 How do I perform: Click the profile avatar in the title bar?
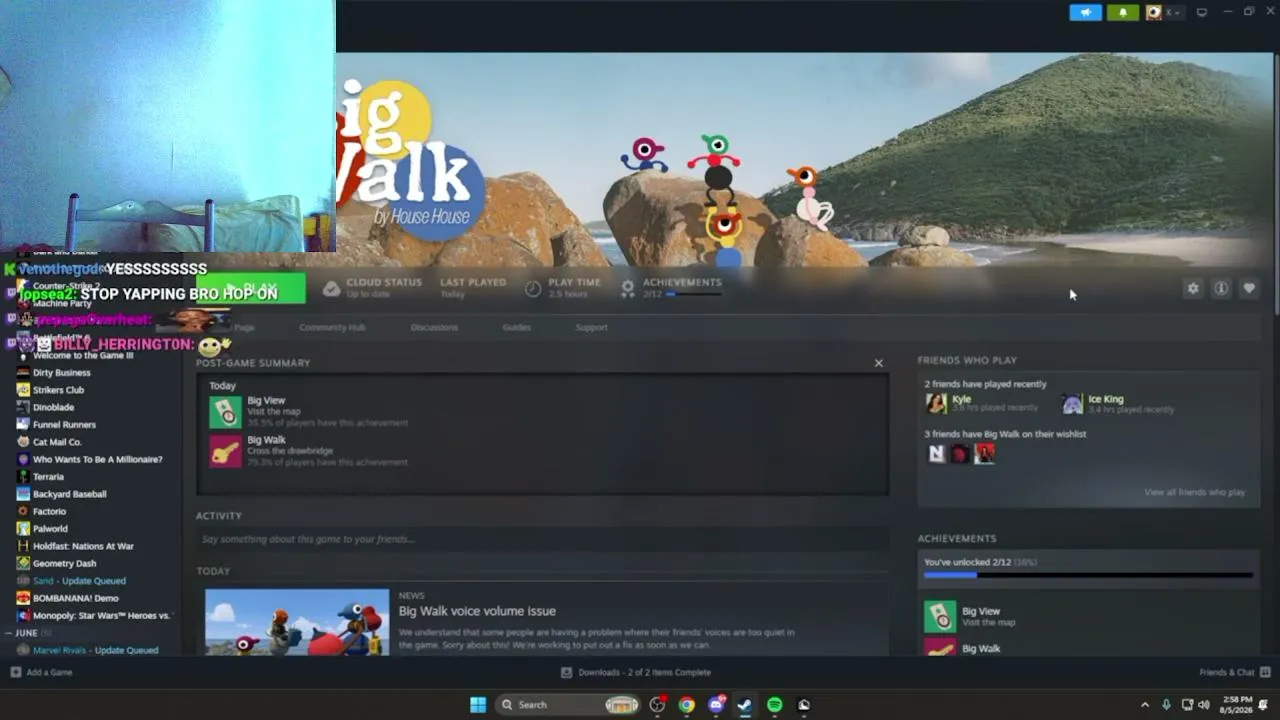pos(1154,12)
